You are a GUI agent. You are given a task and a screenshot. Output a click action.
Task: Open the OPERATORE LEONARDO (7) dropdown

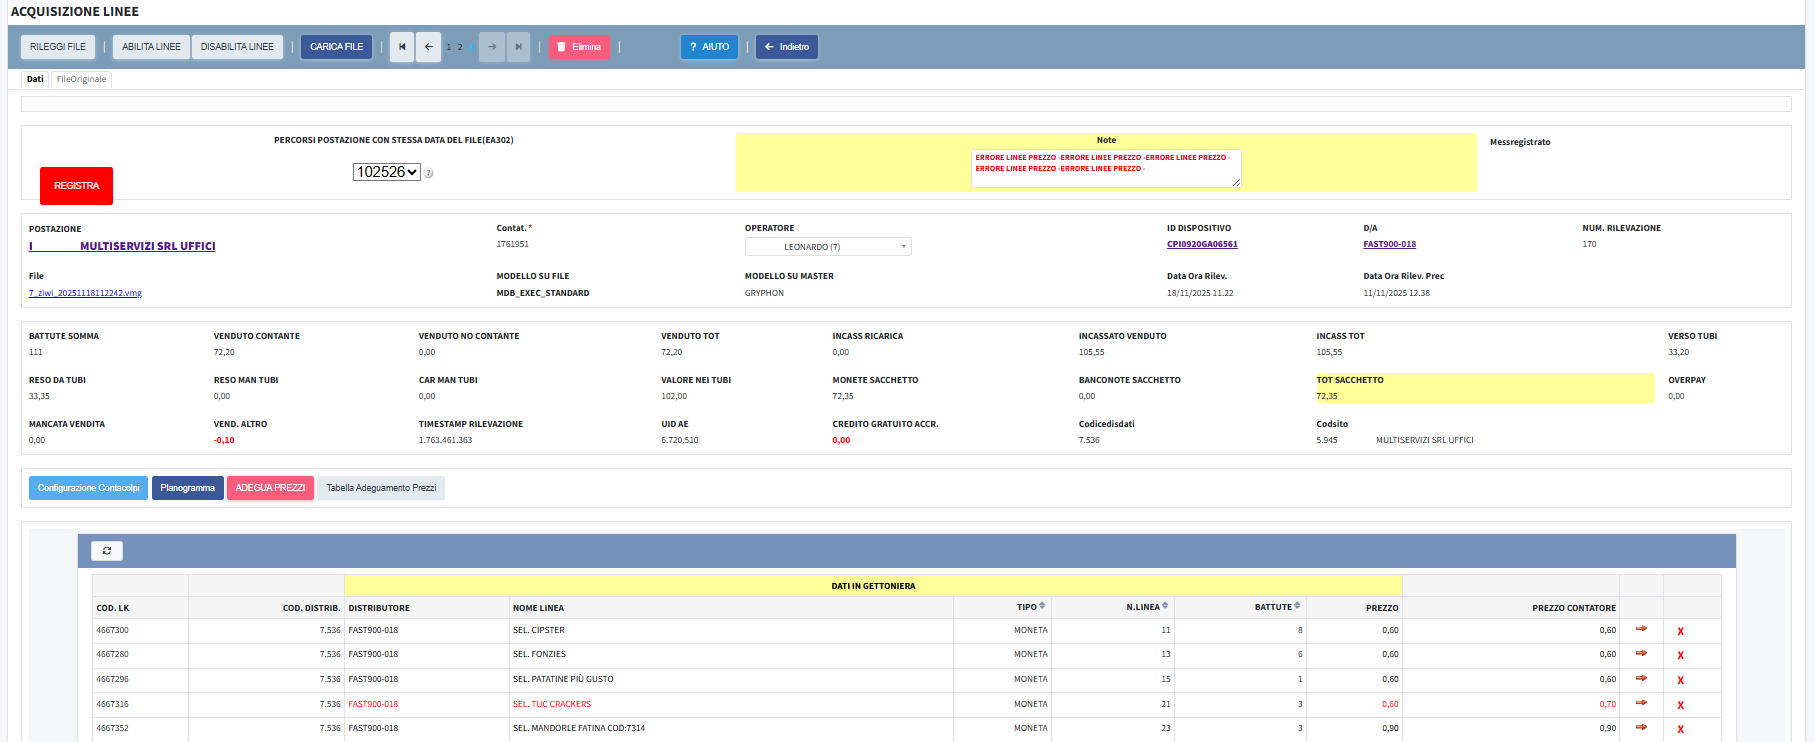coord(828,247)
